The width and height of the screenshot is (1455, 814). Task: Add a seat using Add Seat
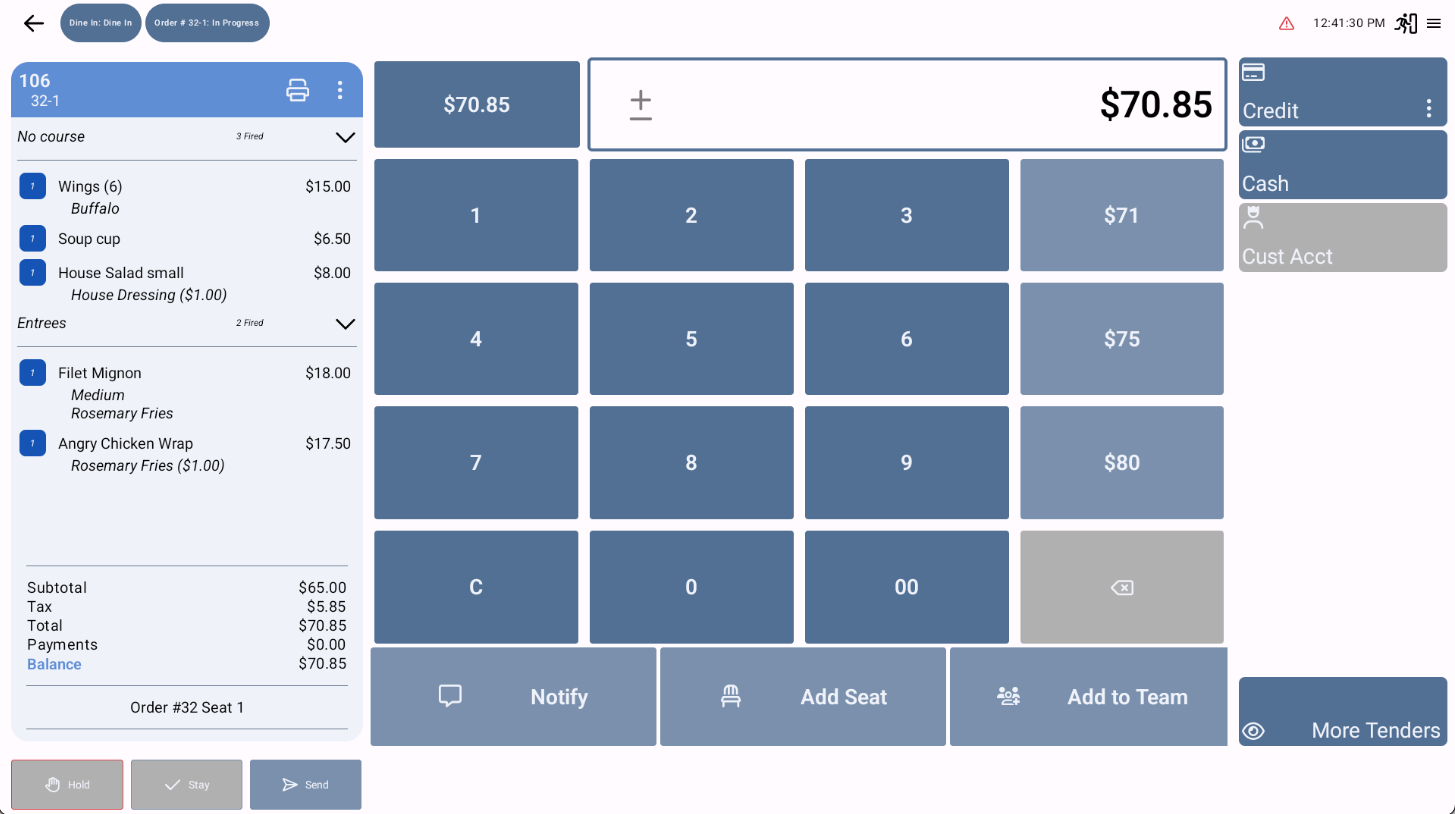[802, 697]
